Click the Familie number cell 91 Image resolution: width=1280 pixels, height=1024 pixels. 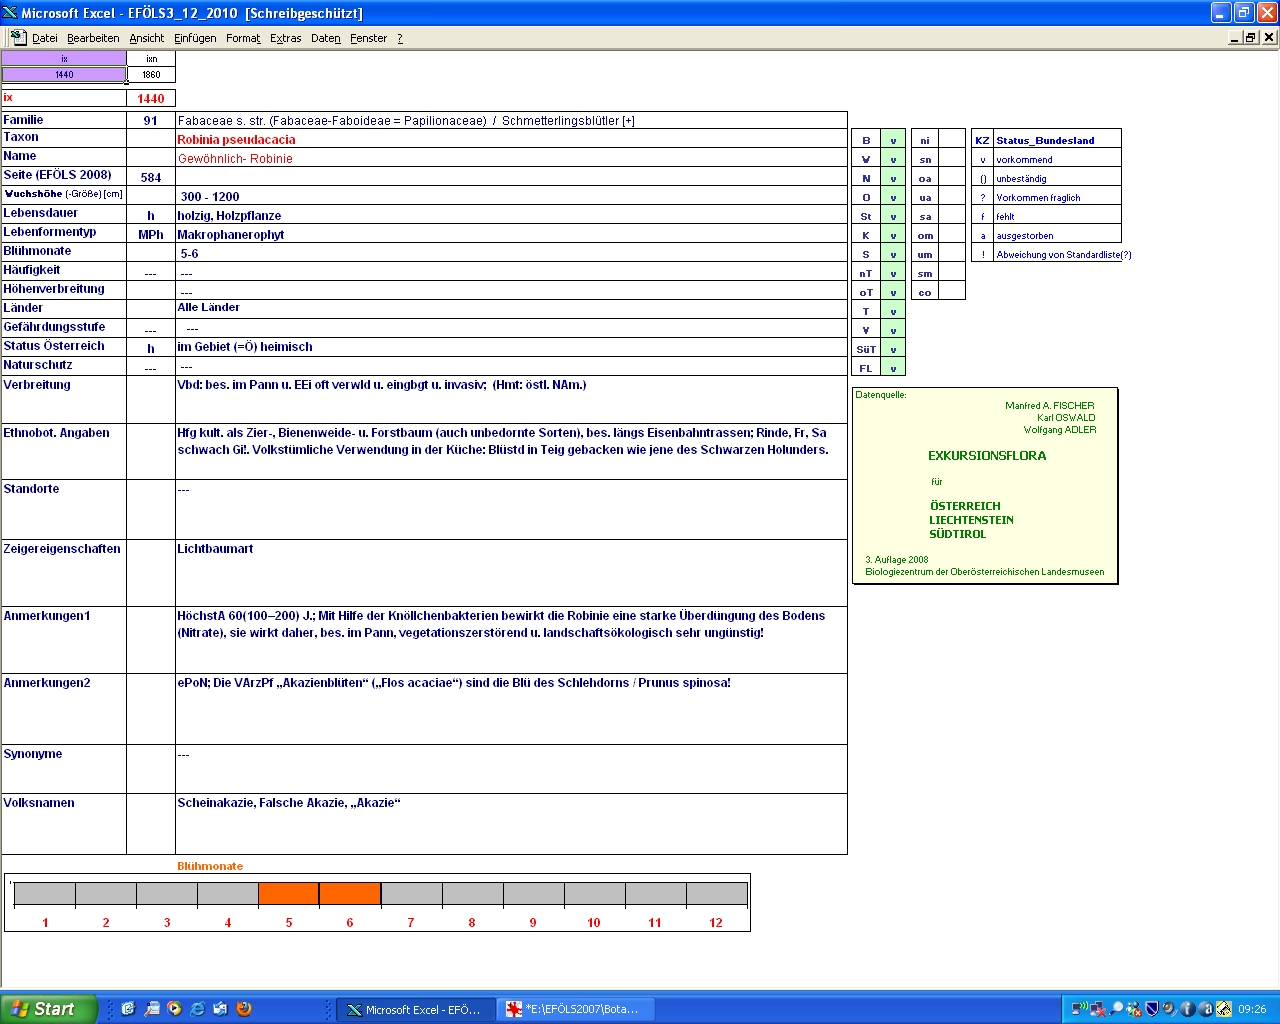pos(151,120)
